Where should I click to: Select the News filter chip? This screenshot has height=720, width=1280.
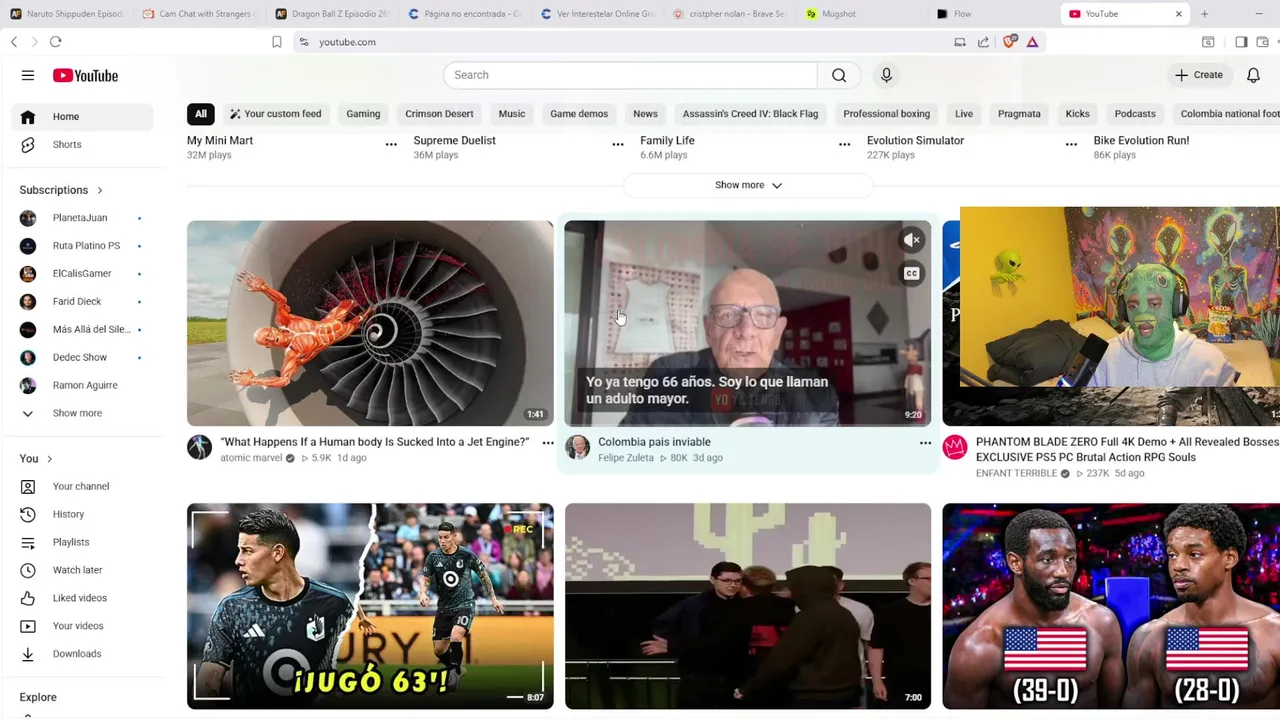pyautogui.click(x=645, y=114)
